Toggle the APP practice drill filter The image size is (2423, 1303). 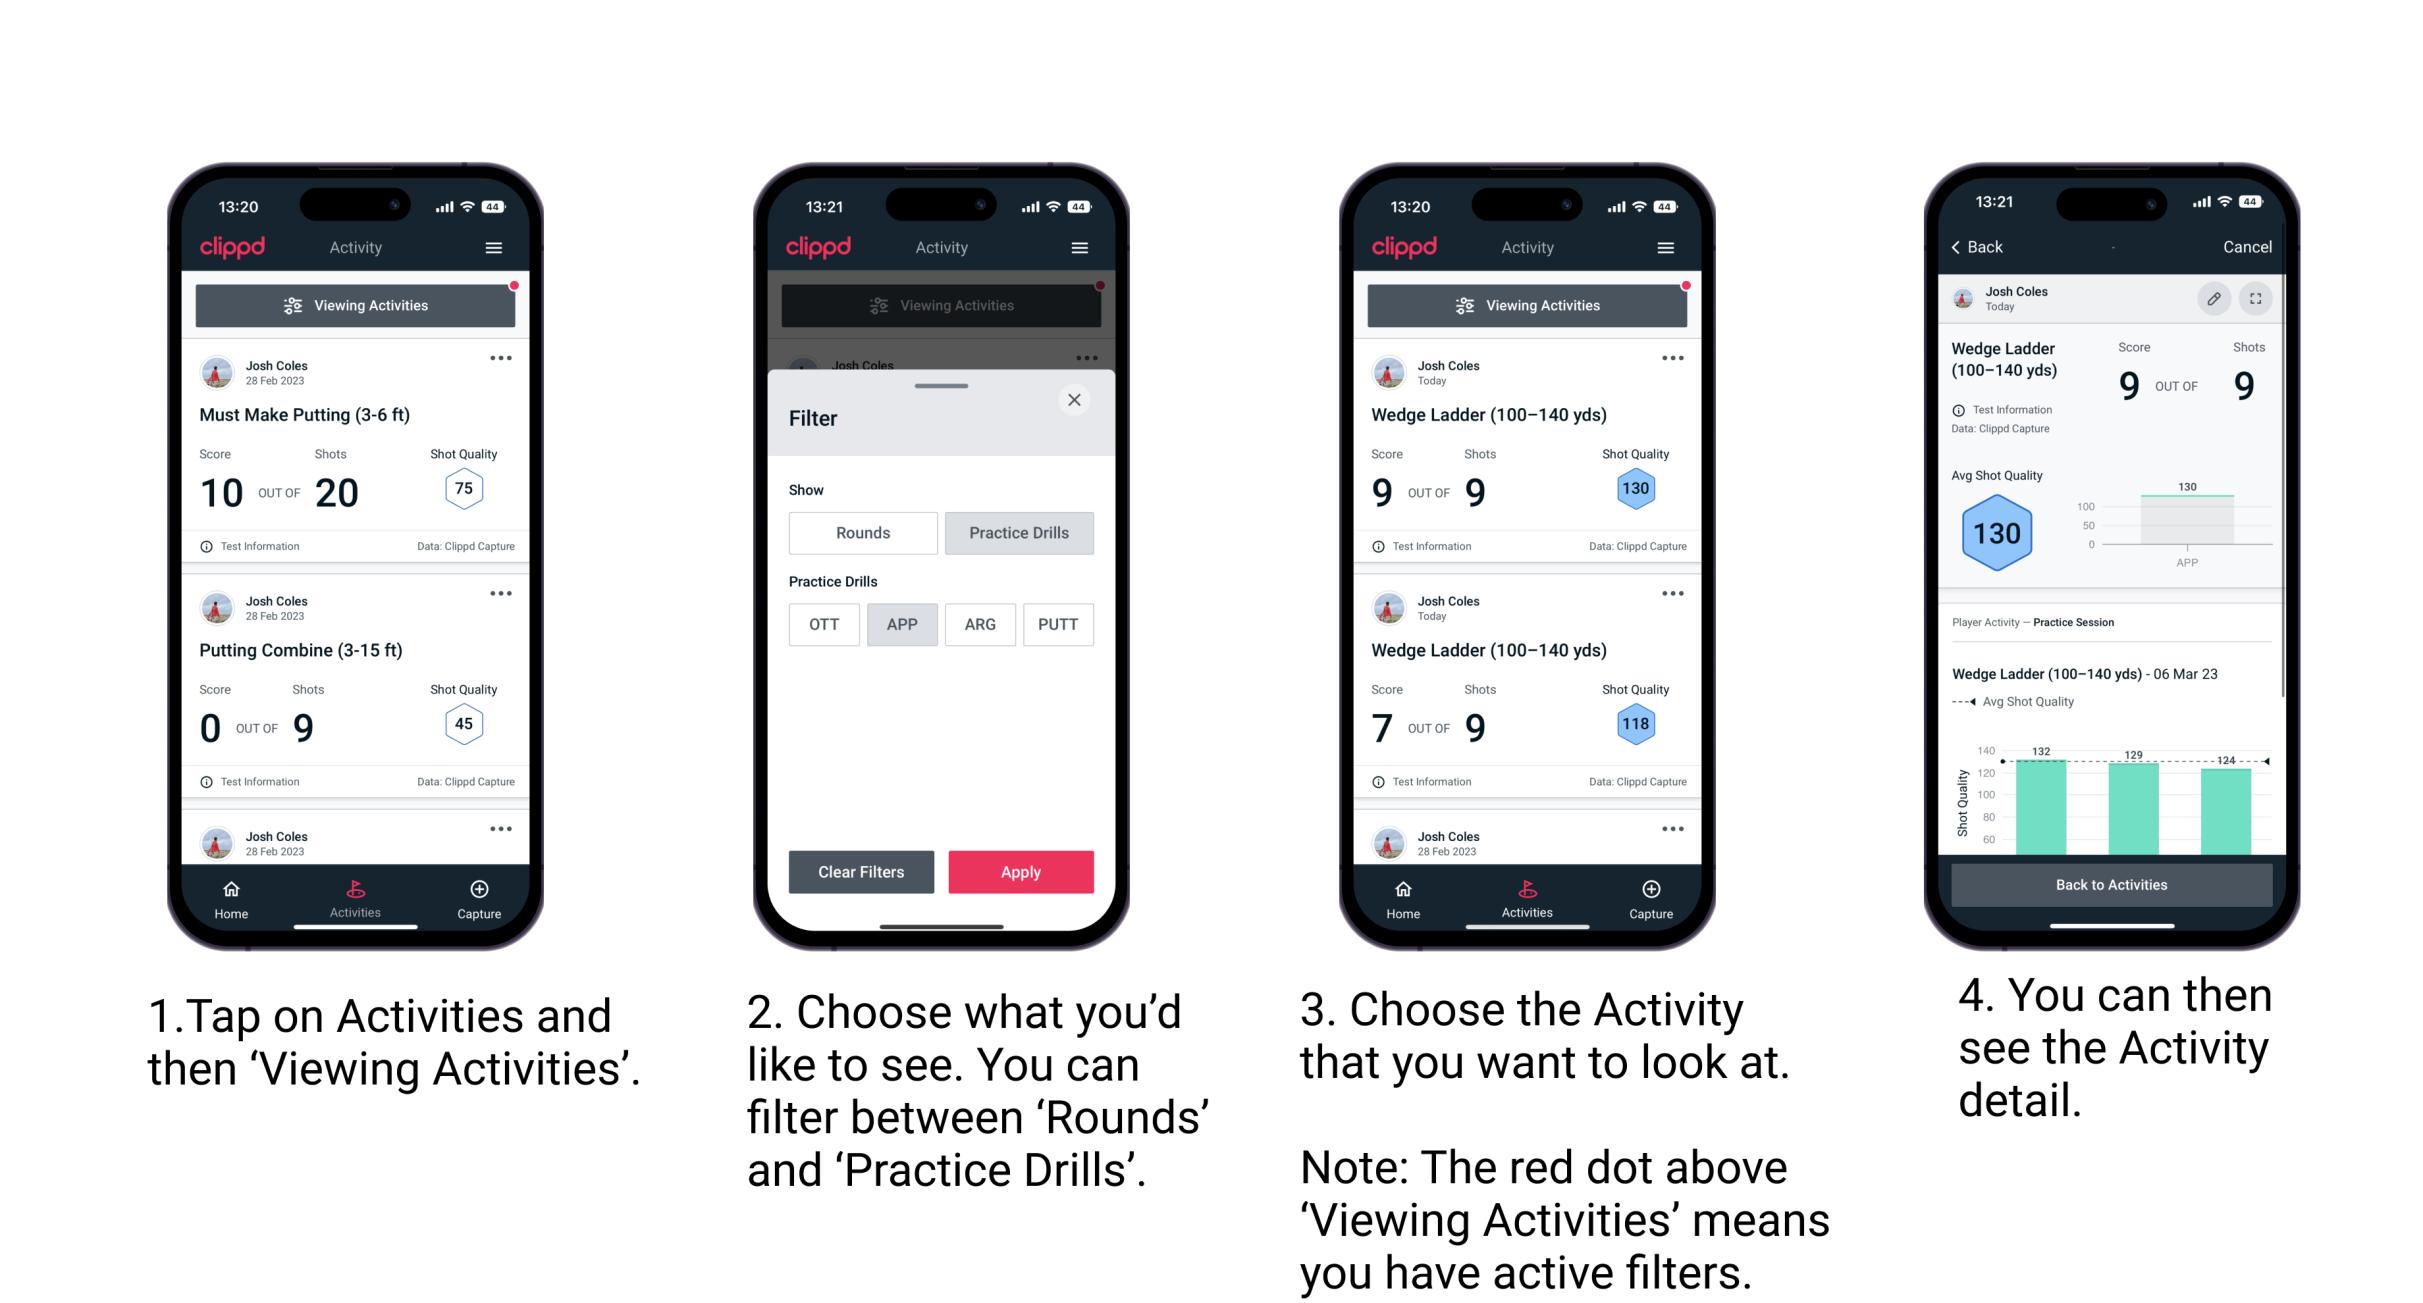coord(902,623)
